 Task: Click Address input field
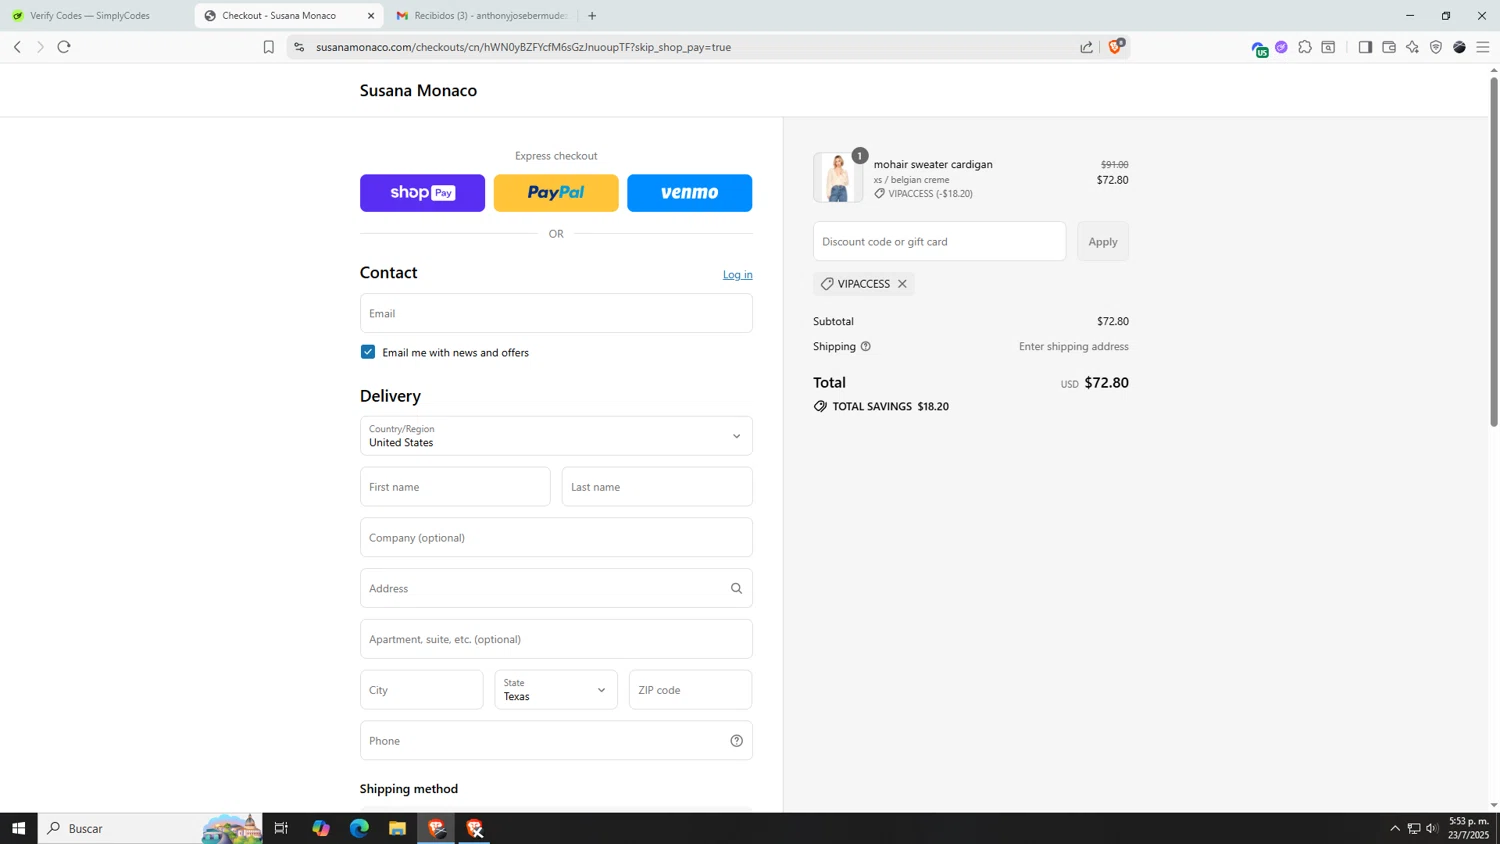click(x=556, y=588)
